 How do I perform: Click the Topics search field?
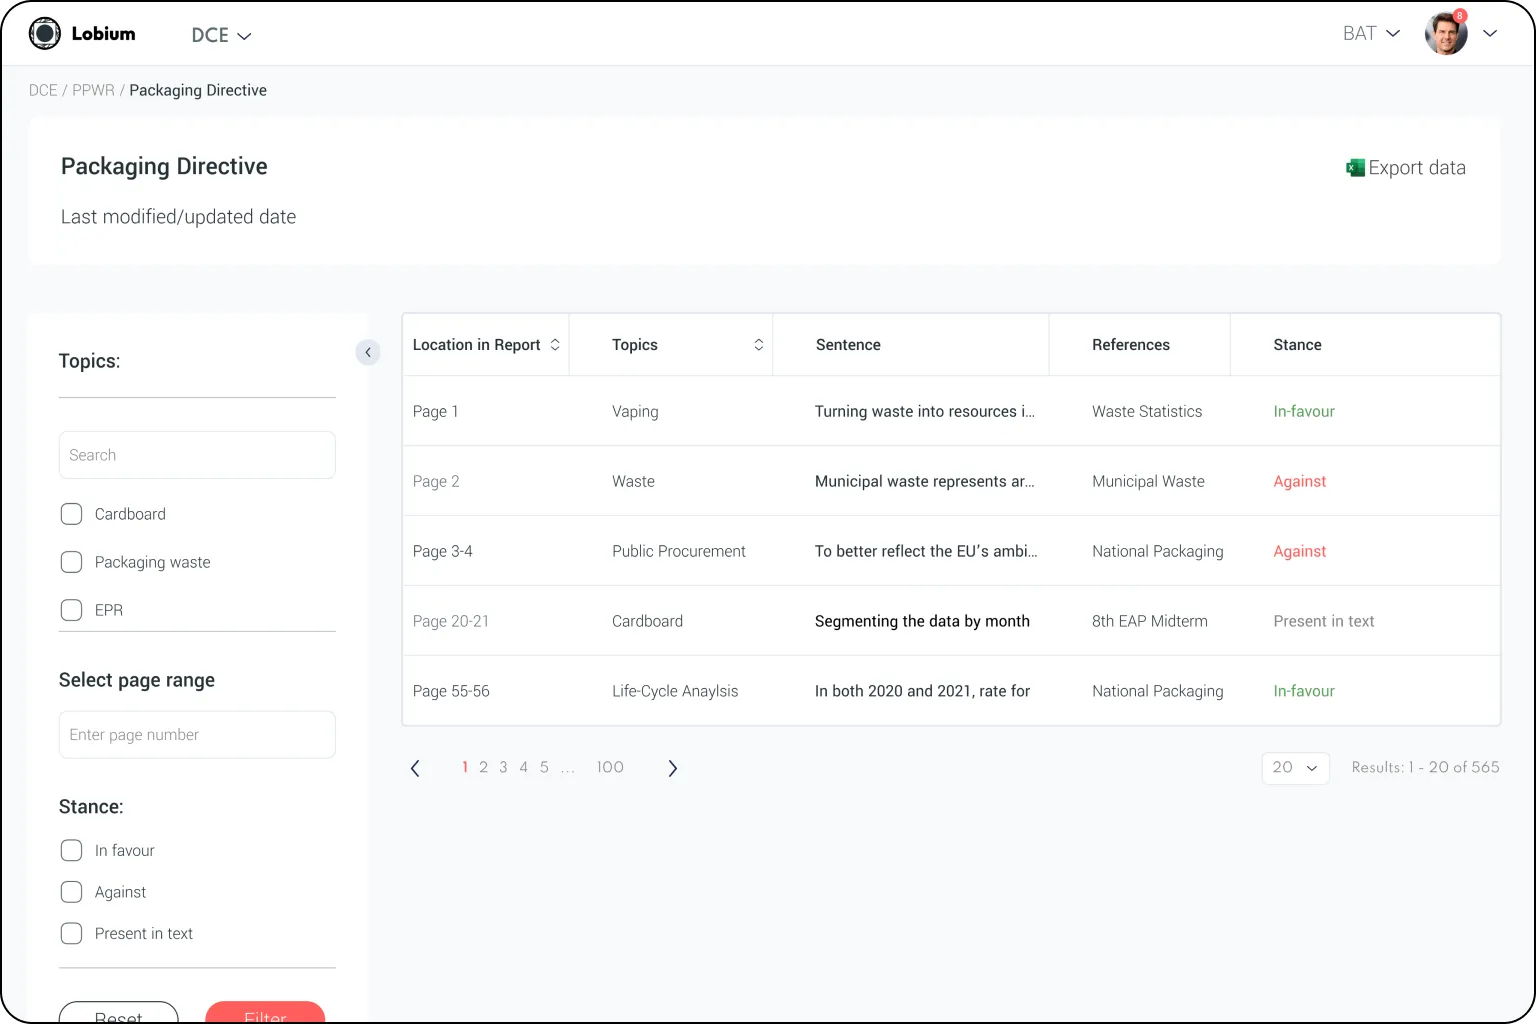[197, 455]
